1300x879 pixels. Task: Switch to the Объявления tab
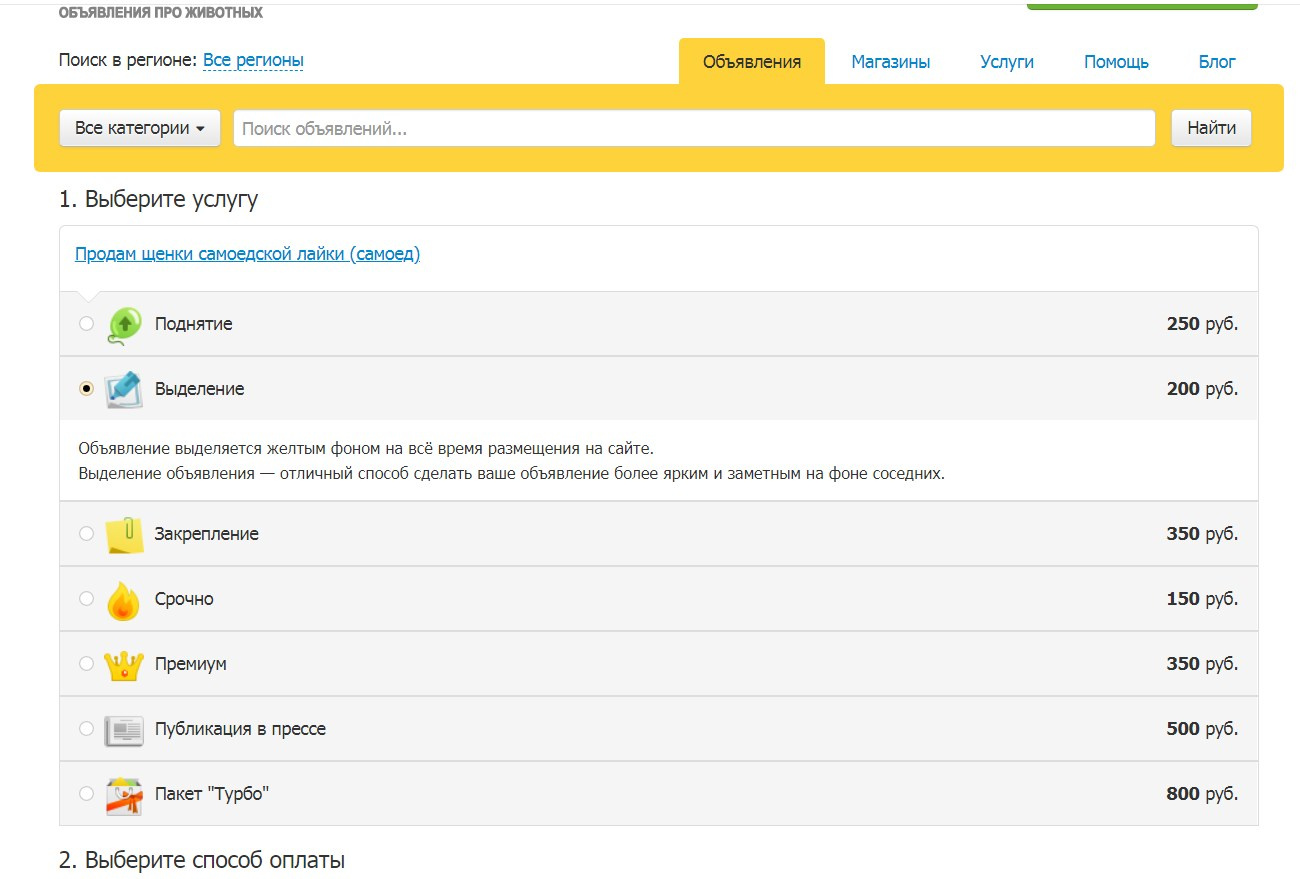click(x=752, y=62)
